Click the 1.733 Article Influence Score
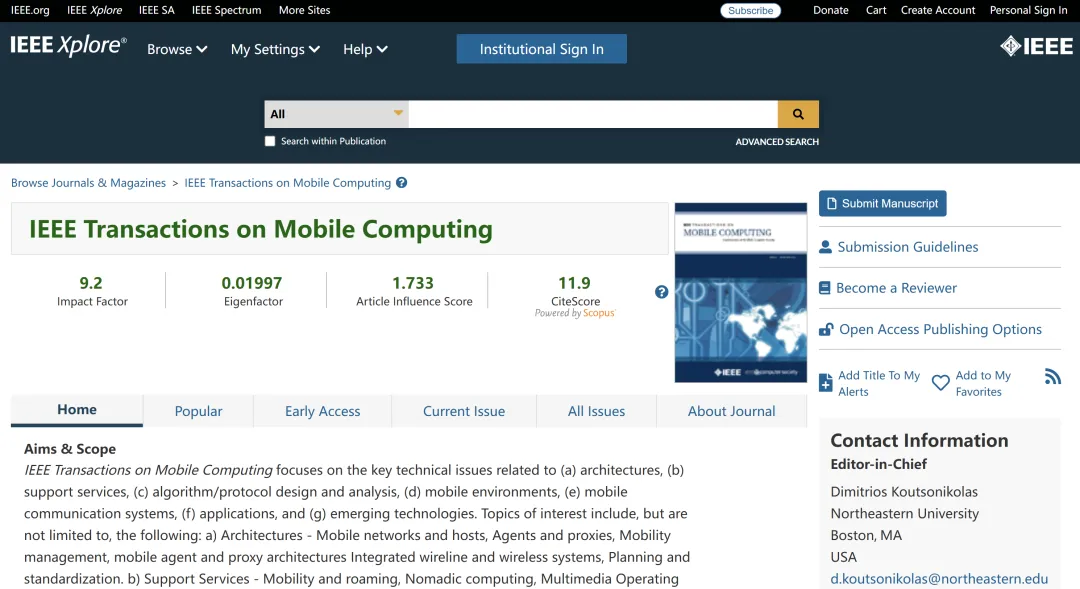This screenshot has height=589, width=1080. click(x=413, y=283)
